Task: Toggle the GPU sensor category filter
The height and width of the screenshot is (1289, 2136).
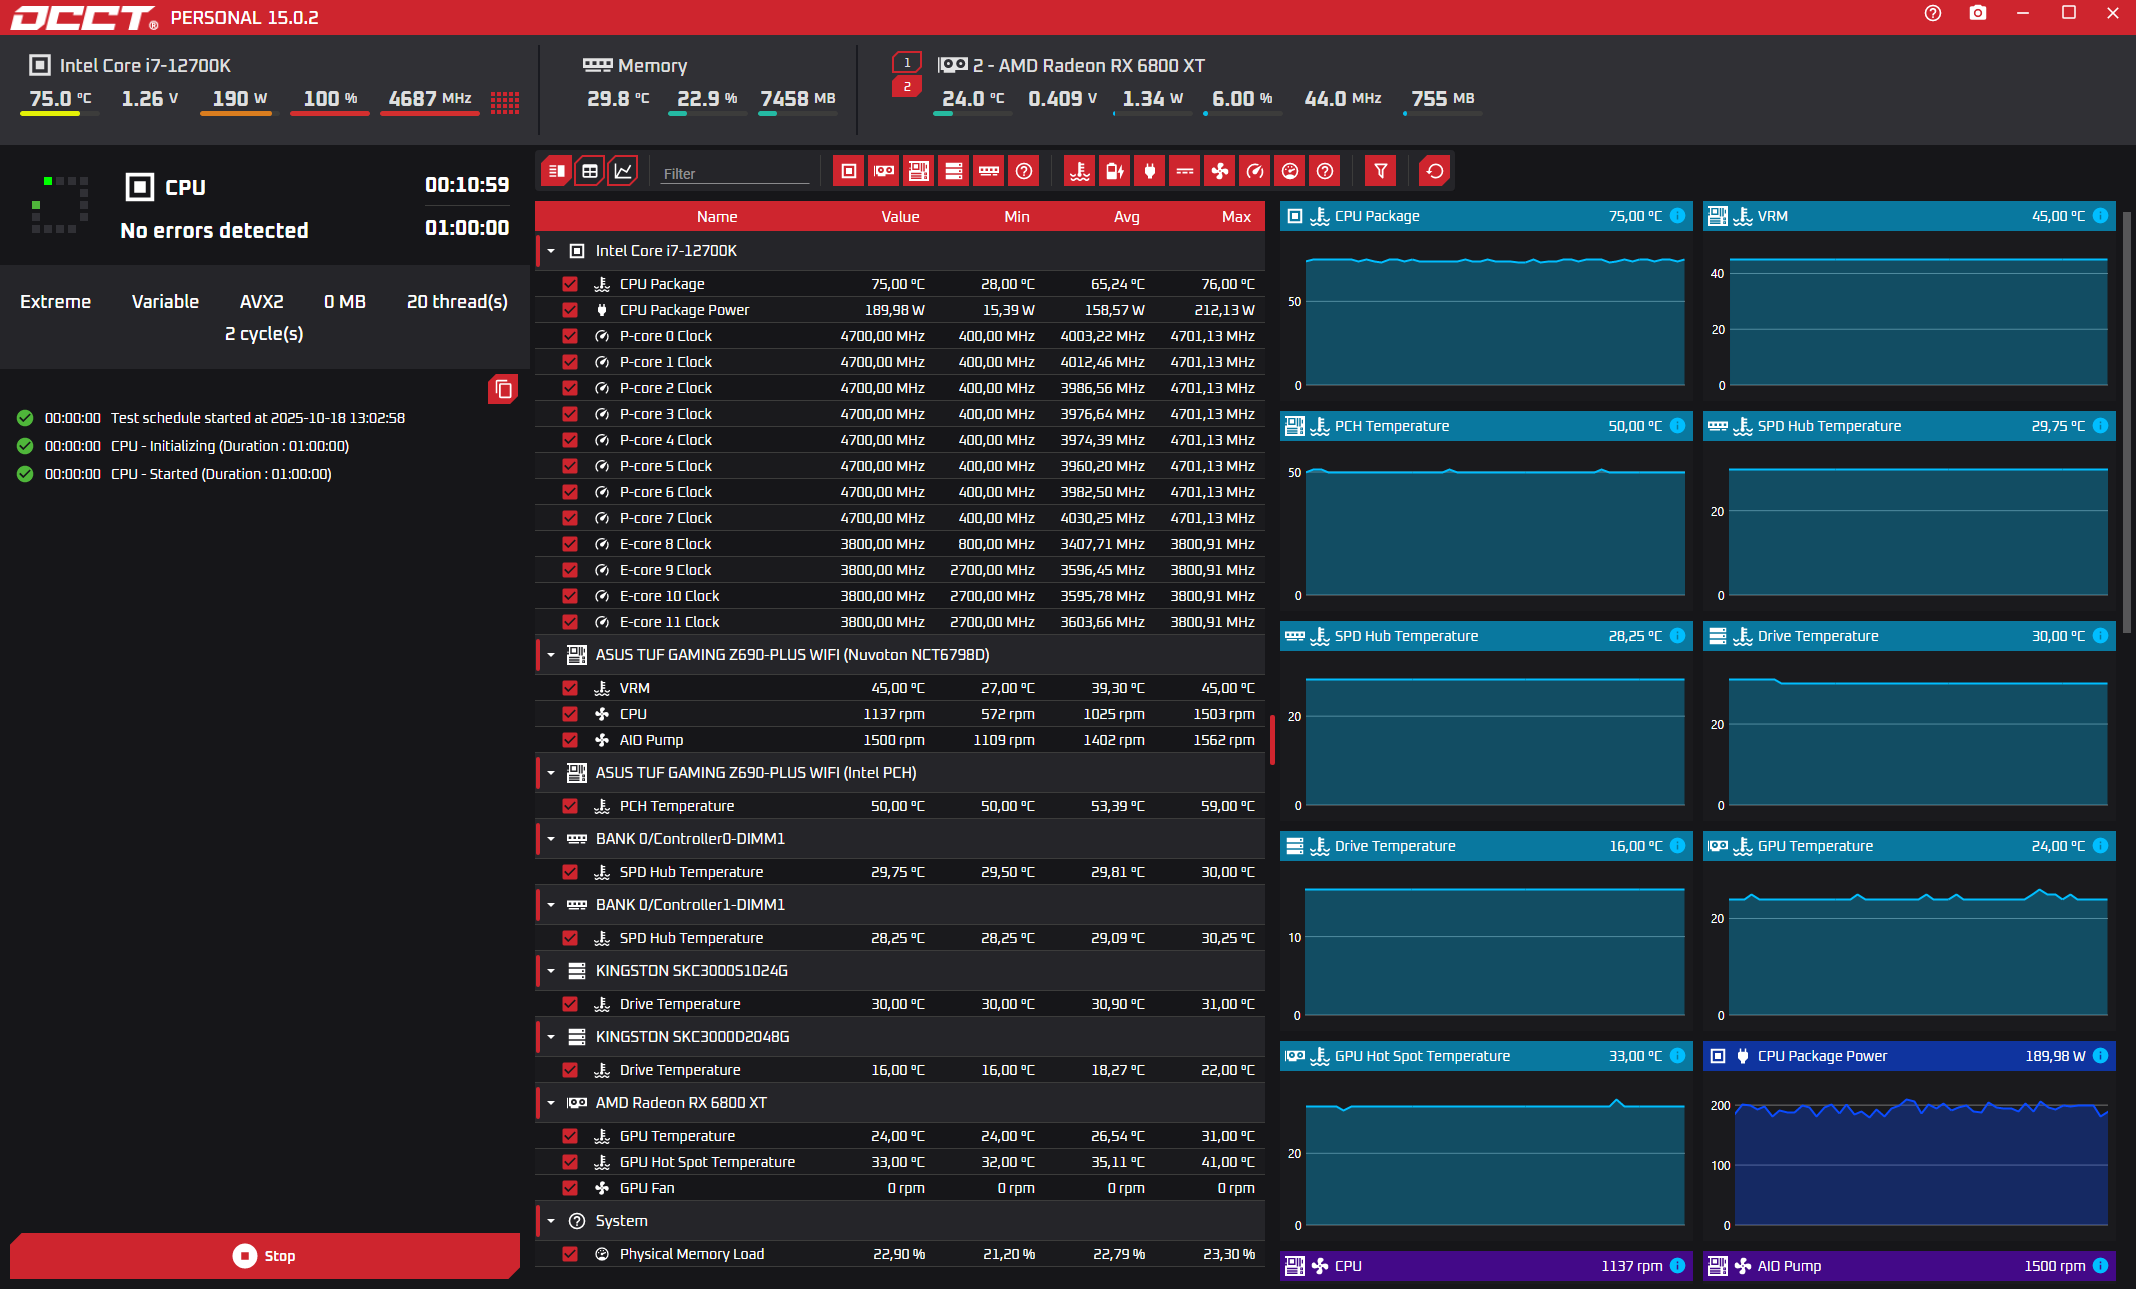Action: [x=884, y=171]
